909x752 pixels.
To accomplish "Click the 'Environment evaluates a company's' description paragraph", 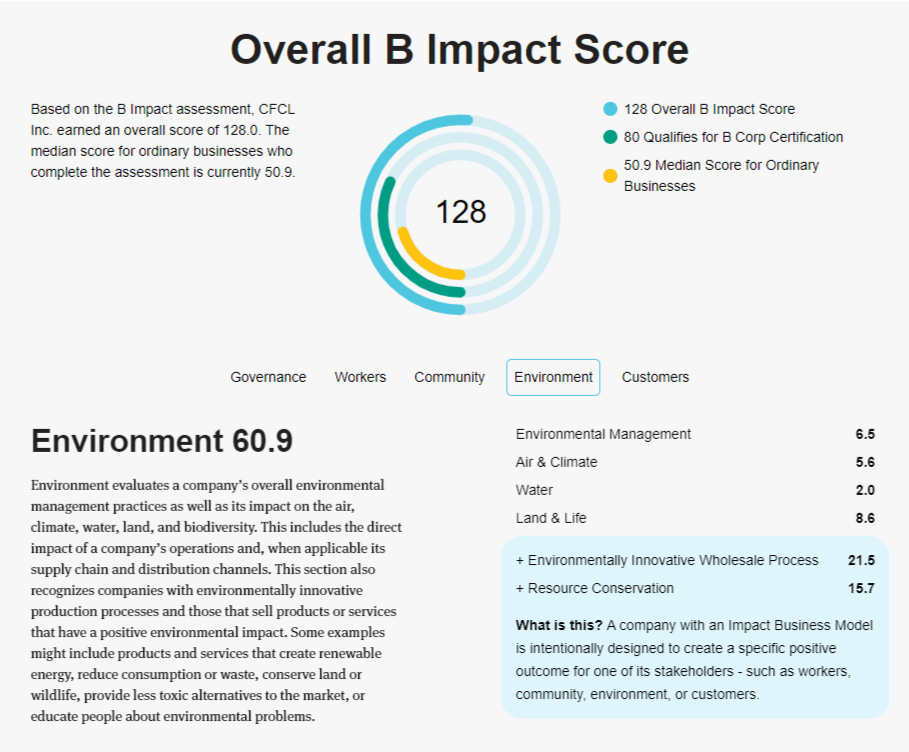I will click(x=216, y=600).
